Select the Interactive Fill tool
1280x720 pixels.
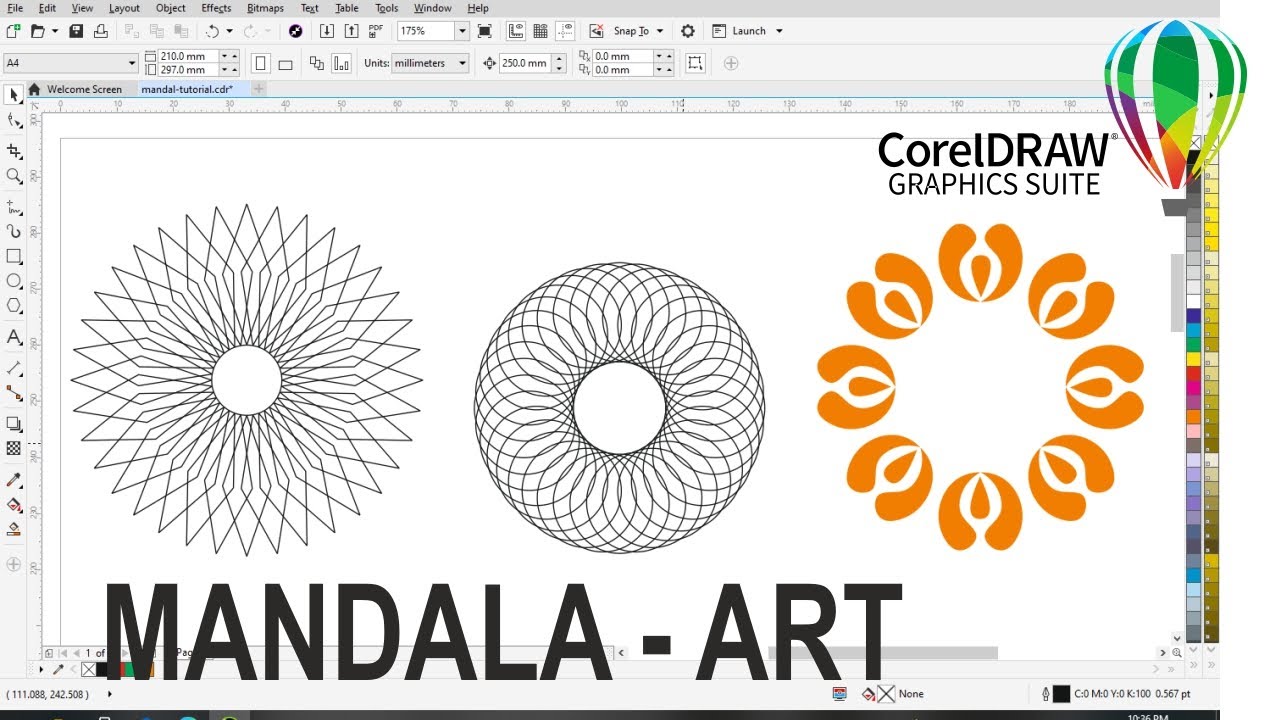coord(14,505)
